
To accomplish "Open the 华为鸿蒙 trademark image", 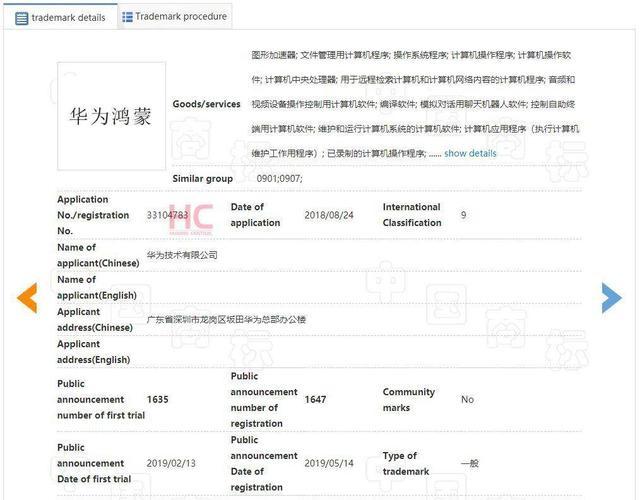I will [x=111, y=116].
